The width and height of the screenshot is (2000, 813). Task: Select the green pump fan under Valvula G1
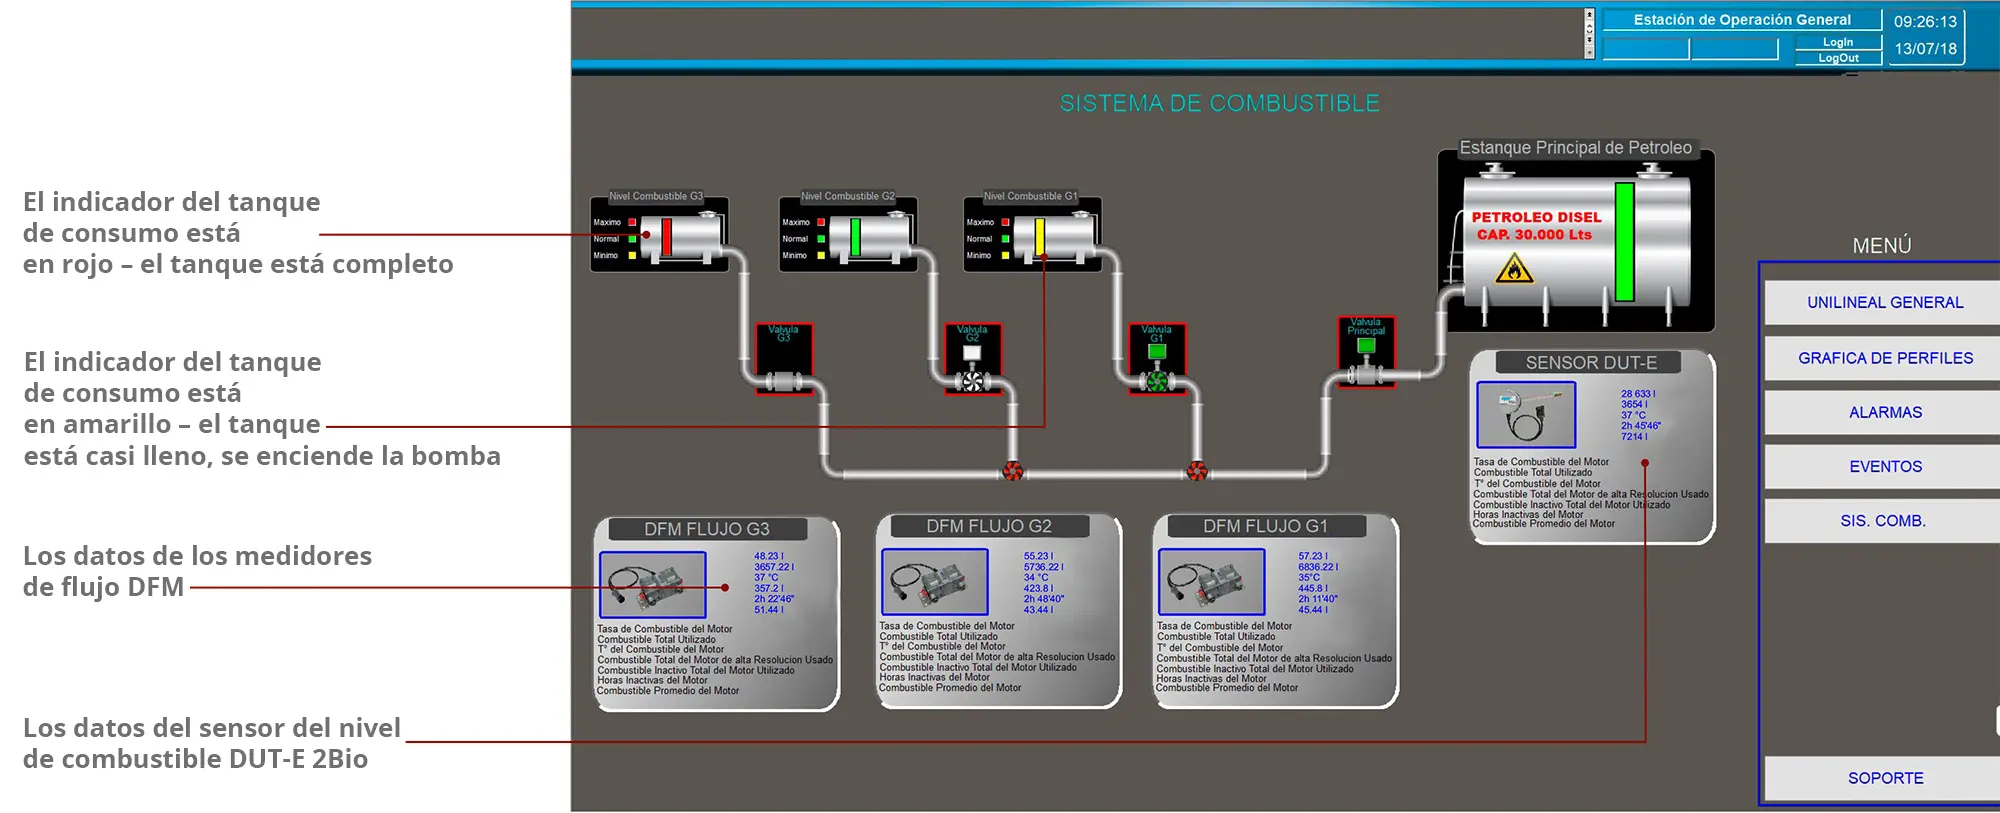1157,381
